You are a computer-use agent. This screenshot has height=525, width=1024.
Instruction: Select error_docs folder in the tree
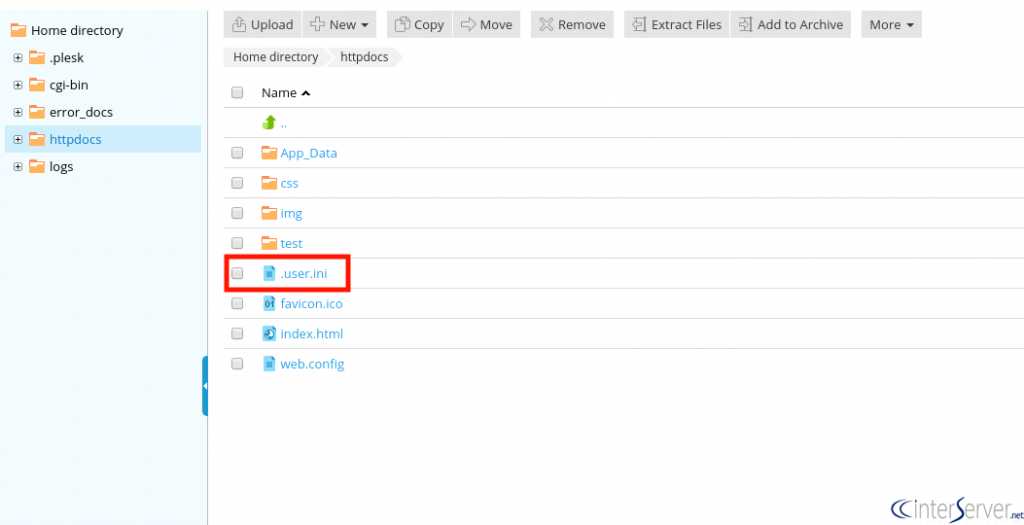point(81,112)
